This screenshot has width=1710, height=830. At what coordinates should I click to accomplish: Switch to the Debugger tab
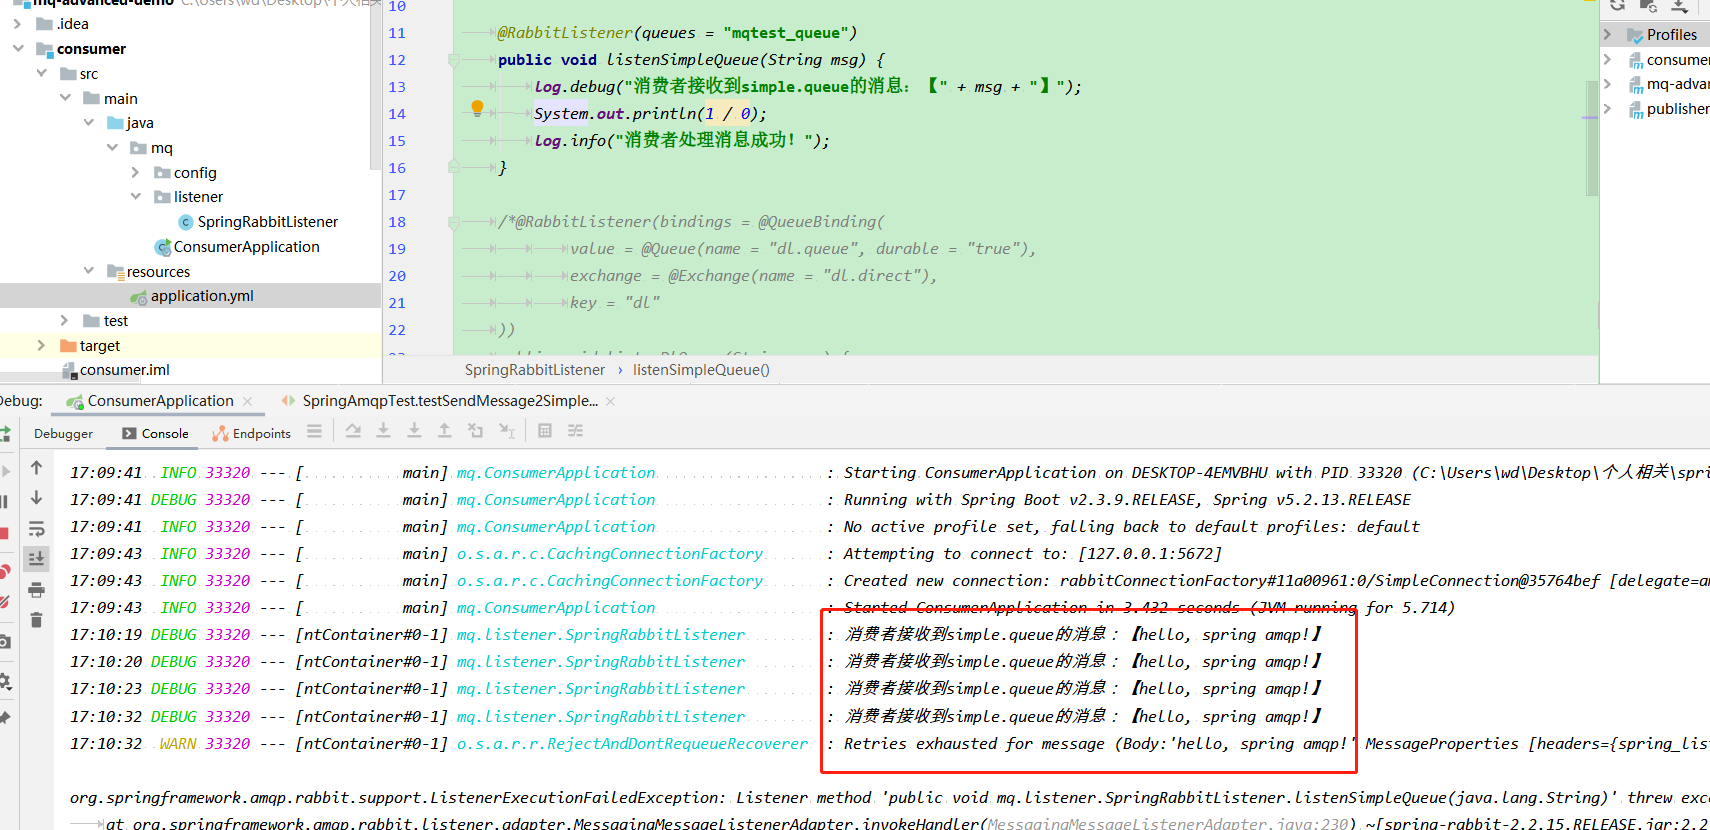63,433
